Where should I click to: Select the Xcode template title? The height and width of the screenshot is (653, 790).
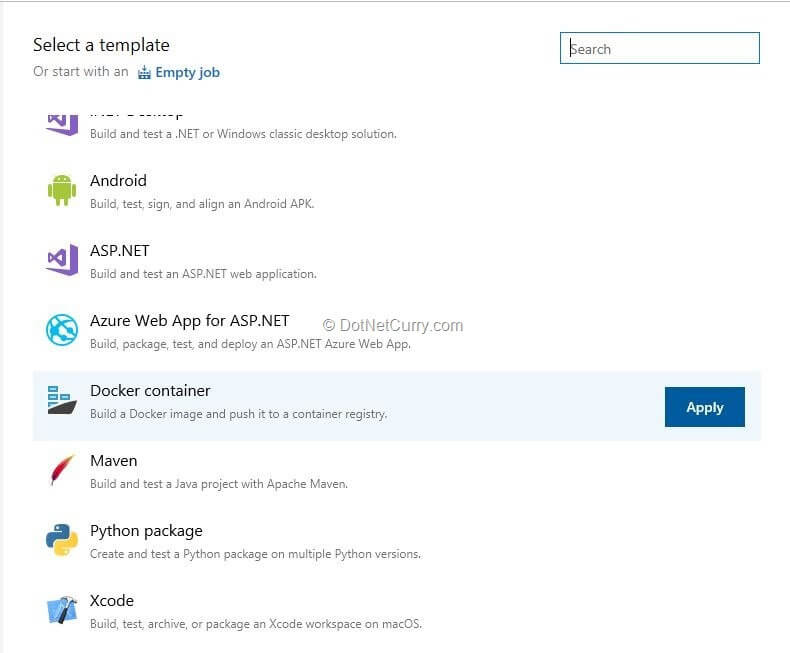coord(112,601)
